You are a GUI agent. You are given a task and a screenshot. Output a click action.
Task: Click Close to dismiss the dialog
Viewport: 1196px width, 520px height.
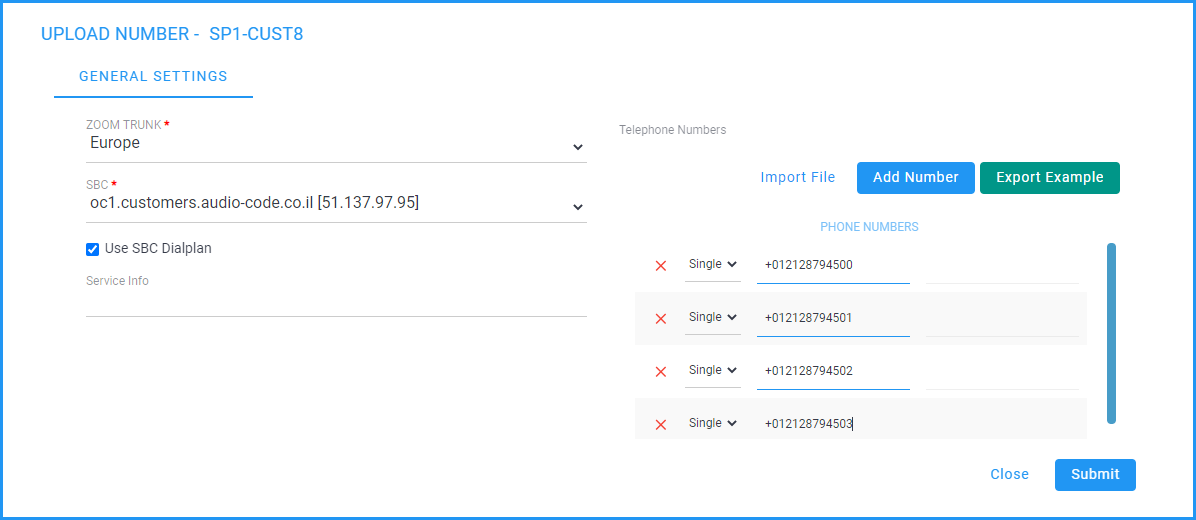(1009, 474)
